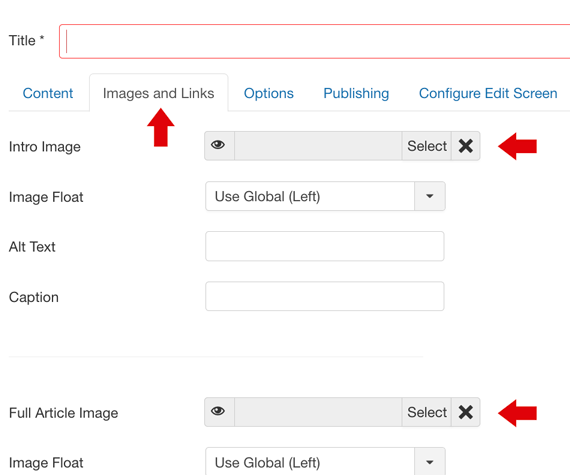Expand Full Article Image Float dropdown arrow
The height and width of the screenshot is (475, 570).
click(x=430, y=462)
